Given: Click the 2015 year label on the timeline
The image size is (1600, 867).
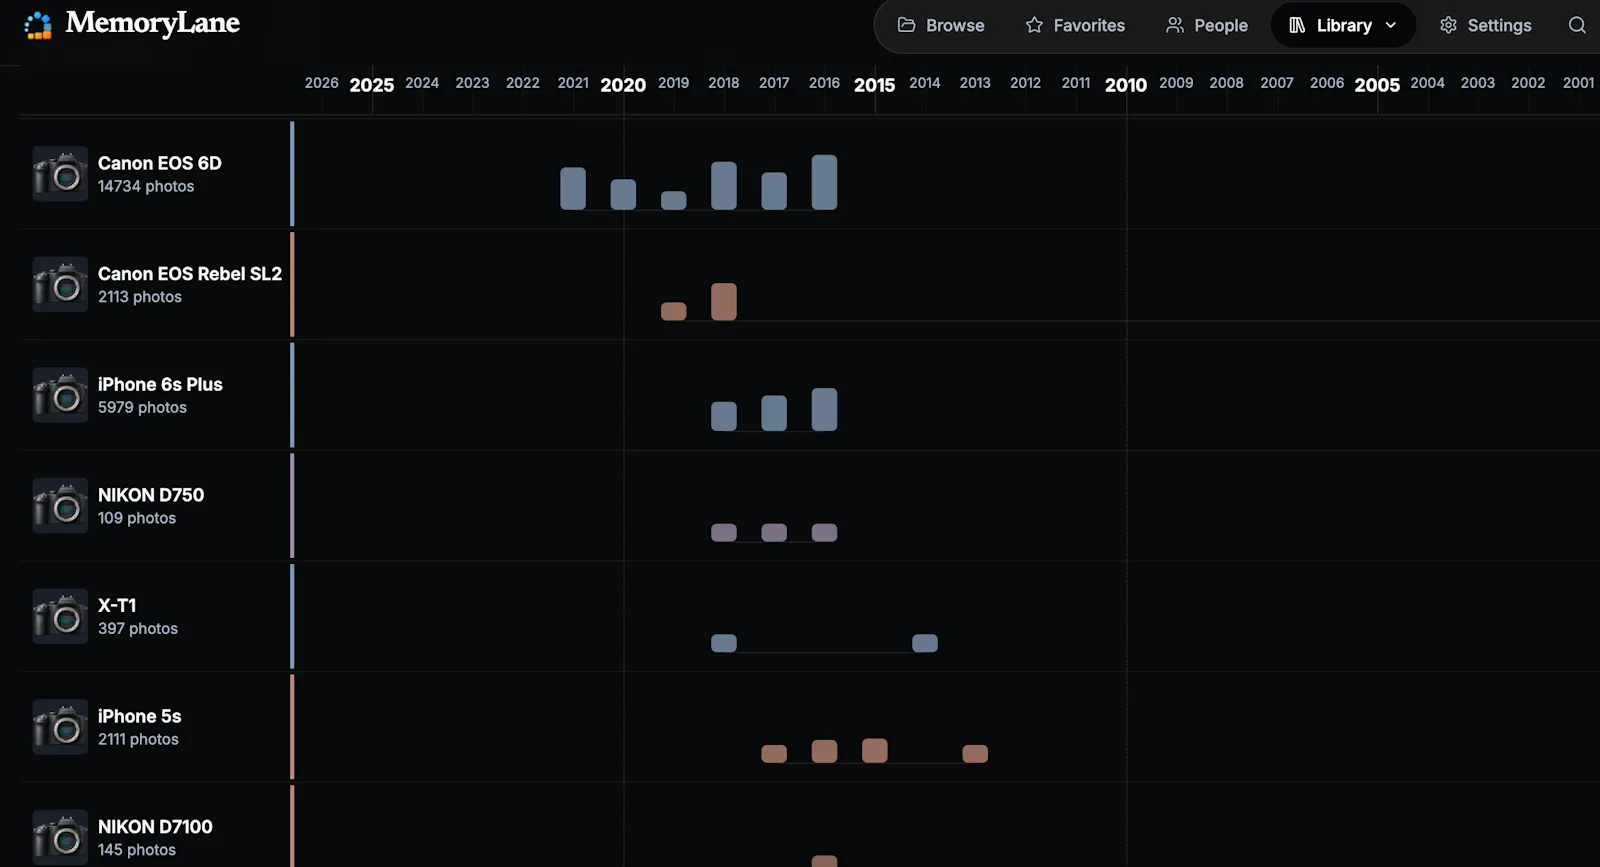Looking at the screenshot, I should 875,85.
